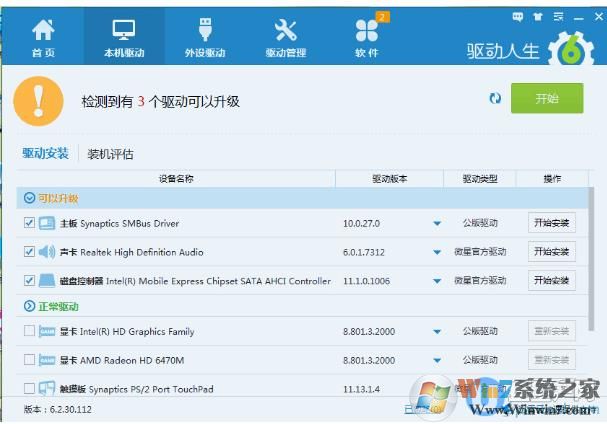
Task: Click the motherboard icon of Synaptics SMBus row
Action: click(47, 223)
